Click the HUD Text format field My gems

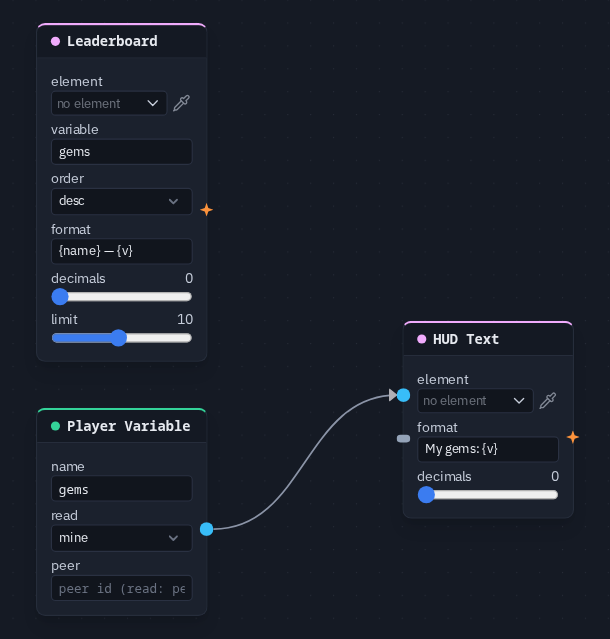(x=488, y=449)
